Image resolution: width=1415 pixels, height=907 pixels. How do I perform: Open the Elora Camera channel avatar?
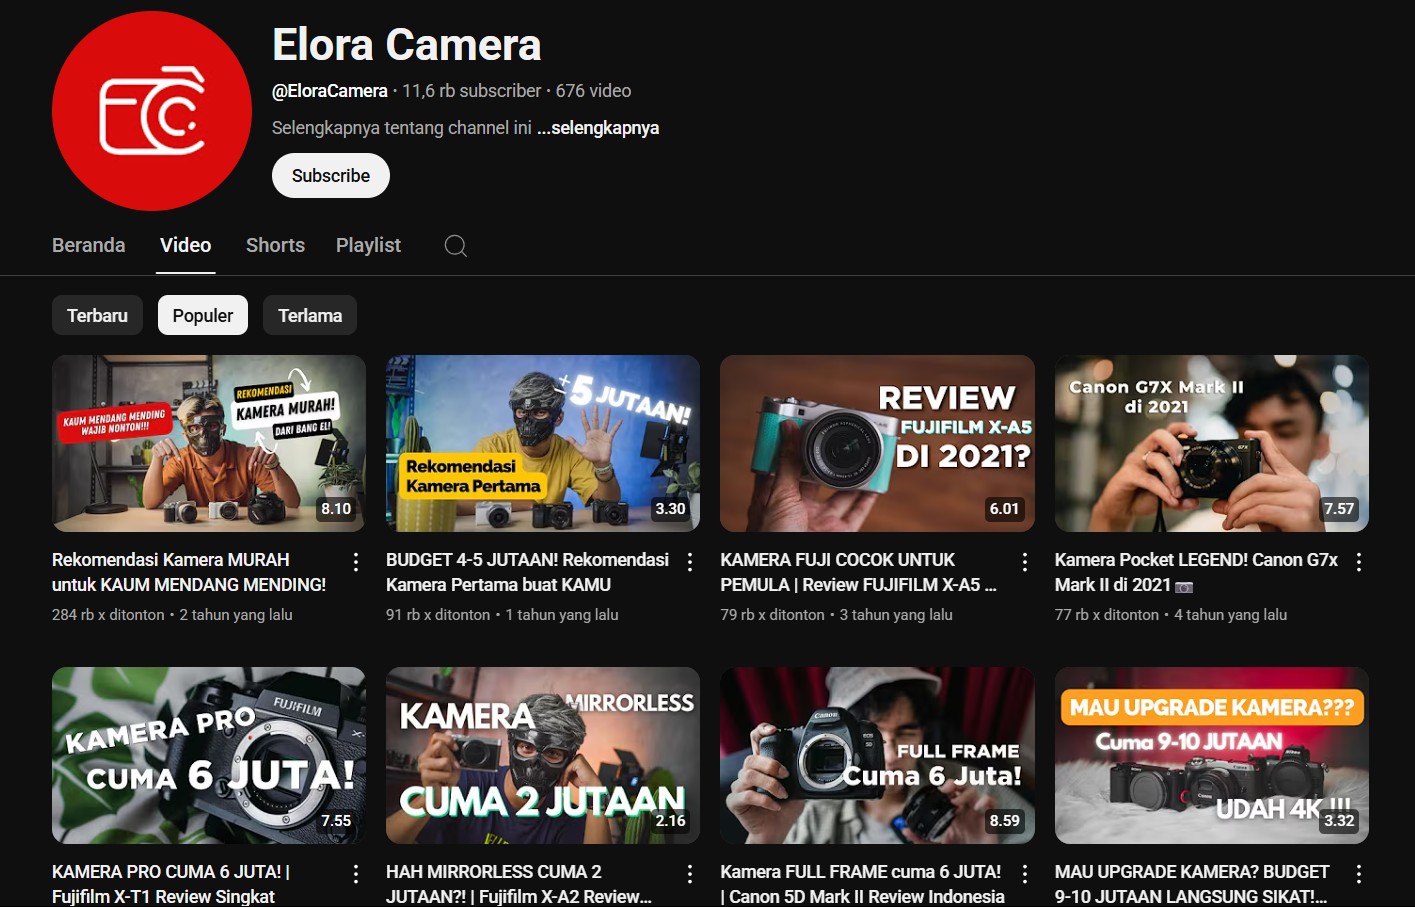152,111
